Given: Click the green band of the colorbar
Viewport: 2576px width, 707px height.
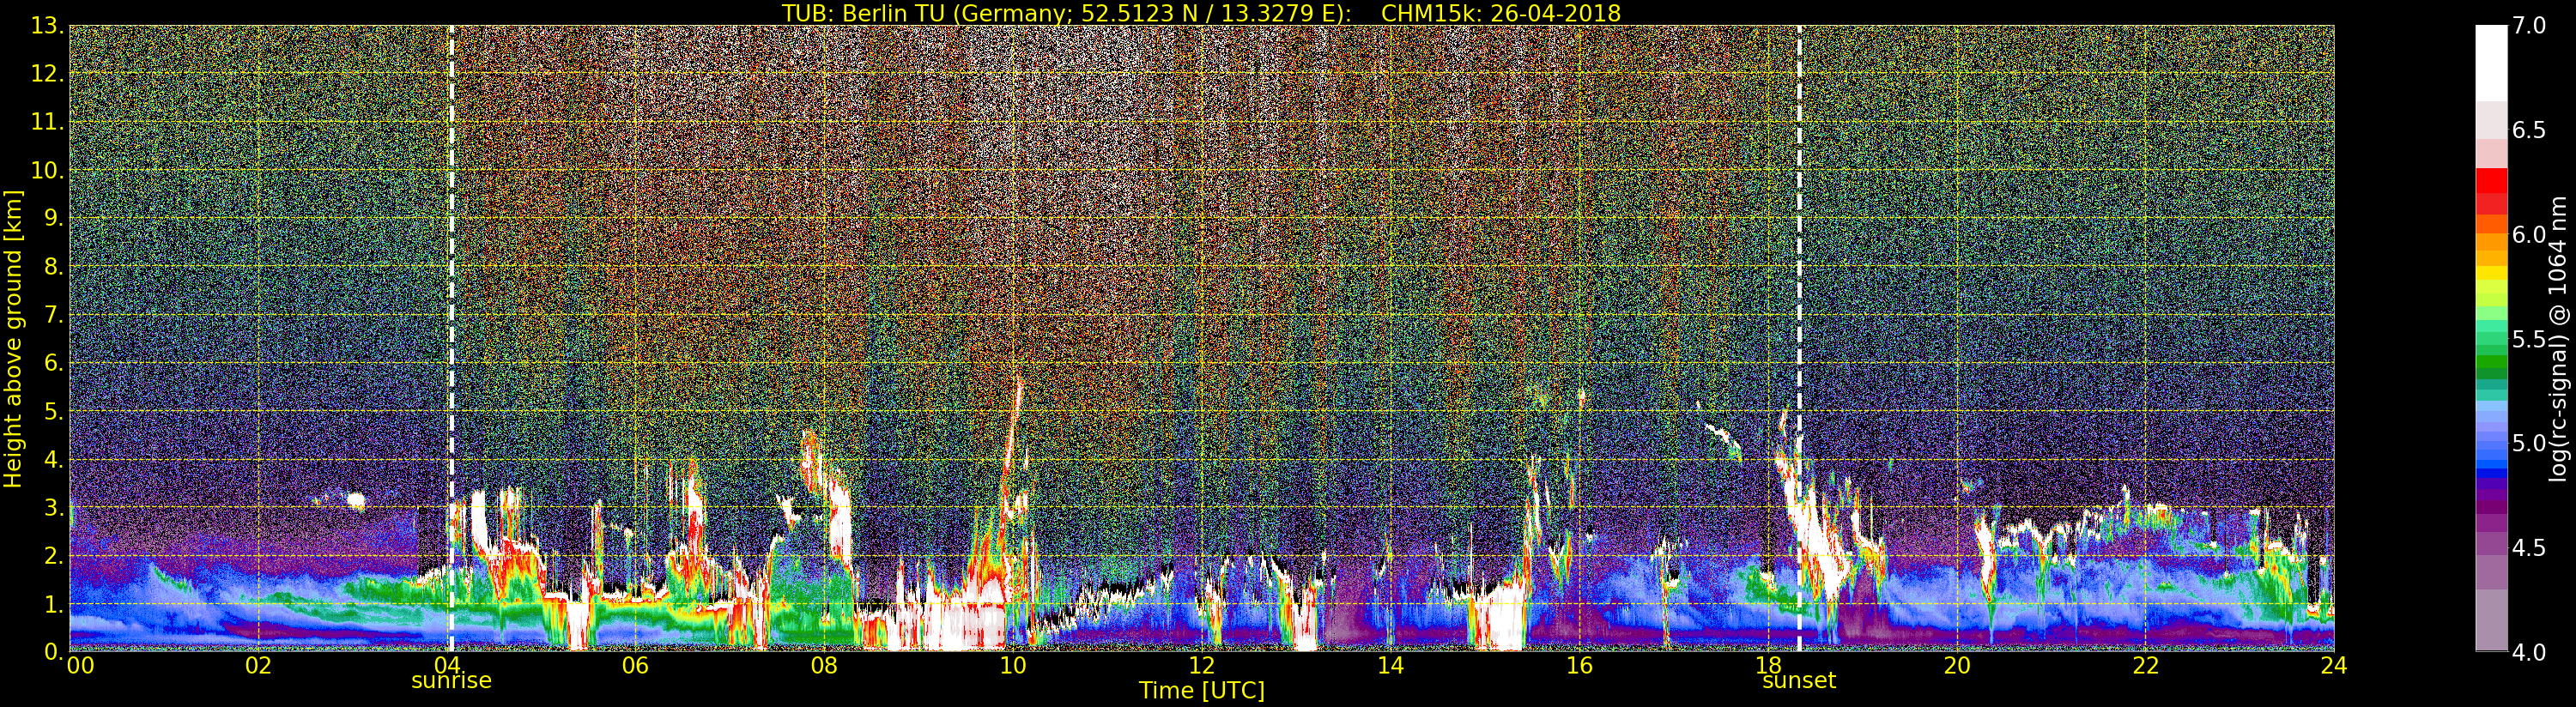Looking at the screenshot, I should click(2491, 360).
